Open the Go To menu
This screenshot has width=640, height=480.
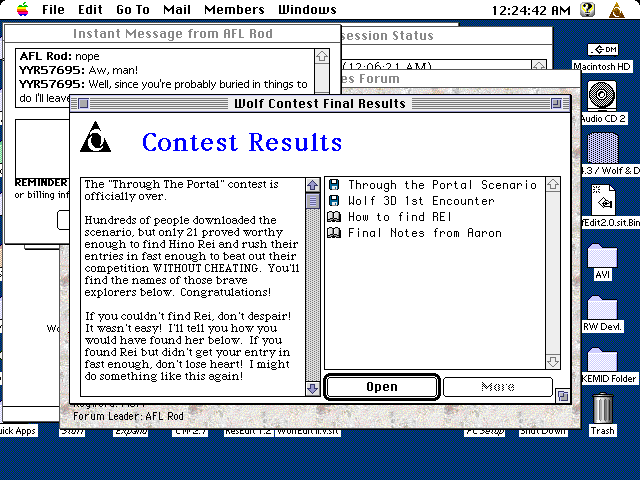133,9
